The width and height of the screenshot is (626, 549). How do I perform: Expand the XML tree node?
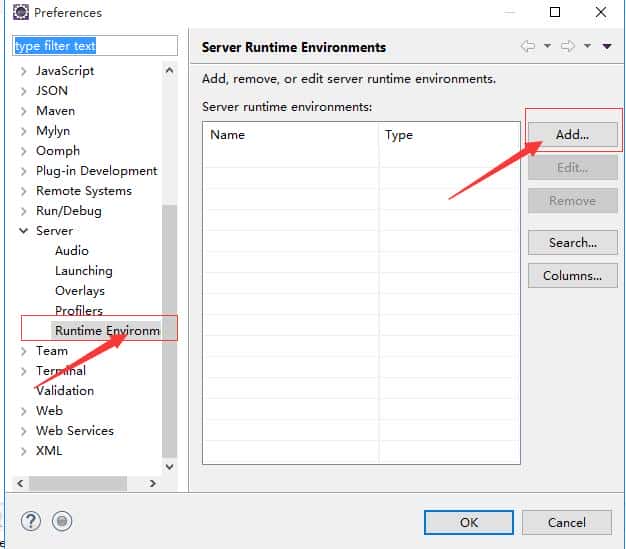[x=24, y=451]
